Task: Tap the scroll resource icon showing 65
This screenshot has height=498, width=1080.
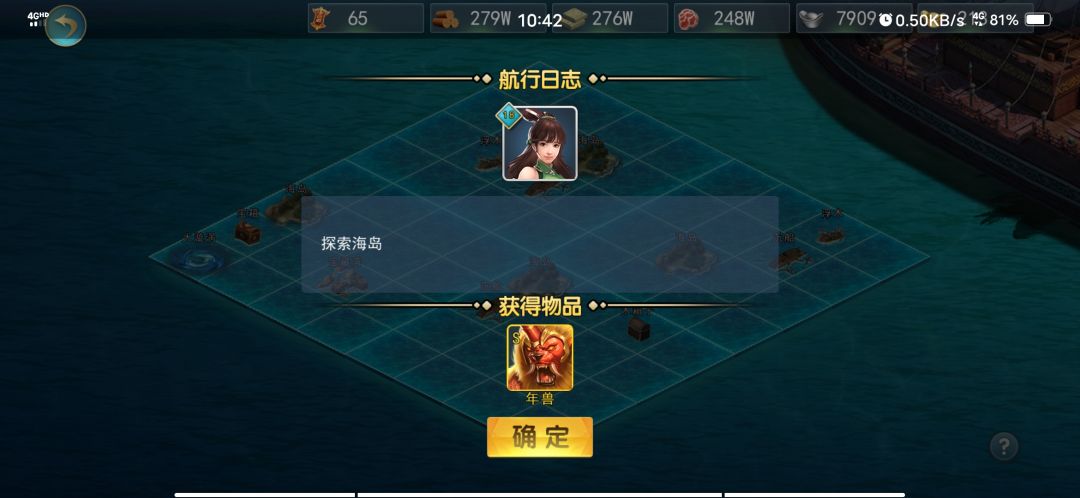Action: pos(320,19)
